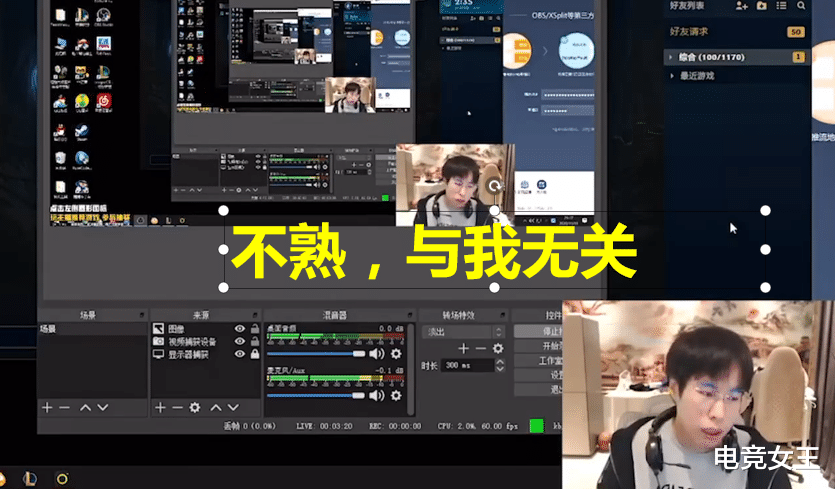The image size is (835, 489).
Task: Open the 淡出 transition dropdown
Action: [x=463, y=332]
